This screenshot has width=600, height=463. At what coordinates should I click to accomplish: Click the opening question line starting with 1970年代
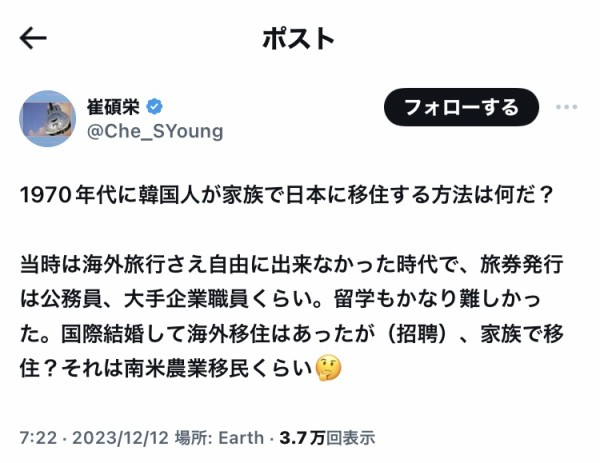(287, 192)
